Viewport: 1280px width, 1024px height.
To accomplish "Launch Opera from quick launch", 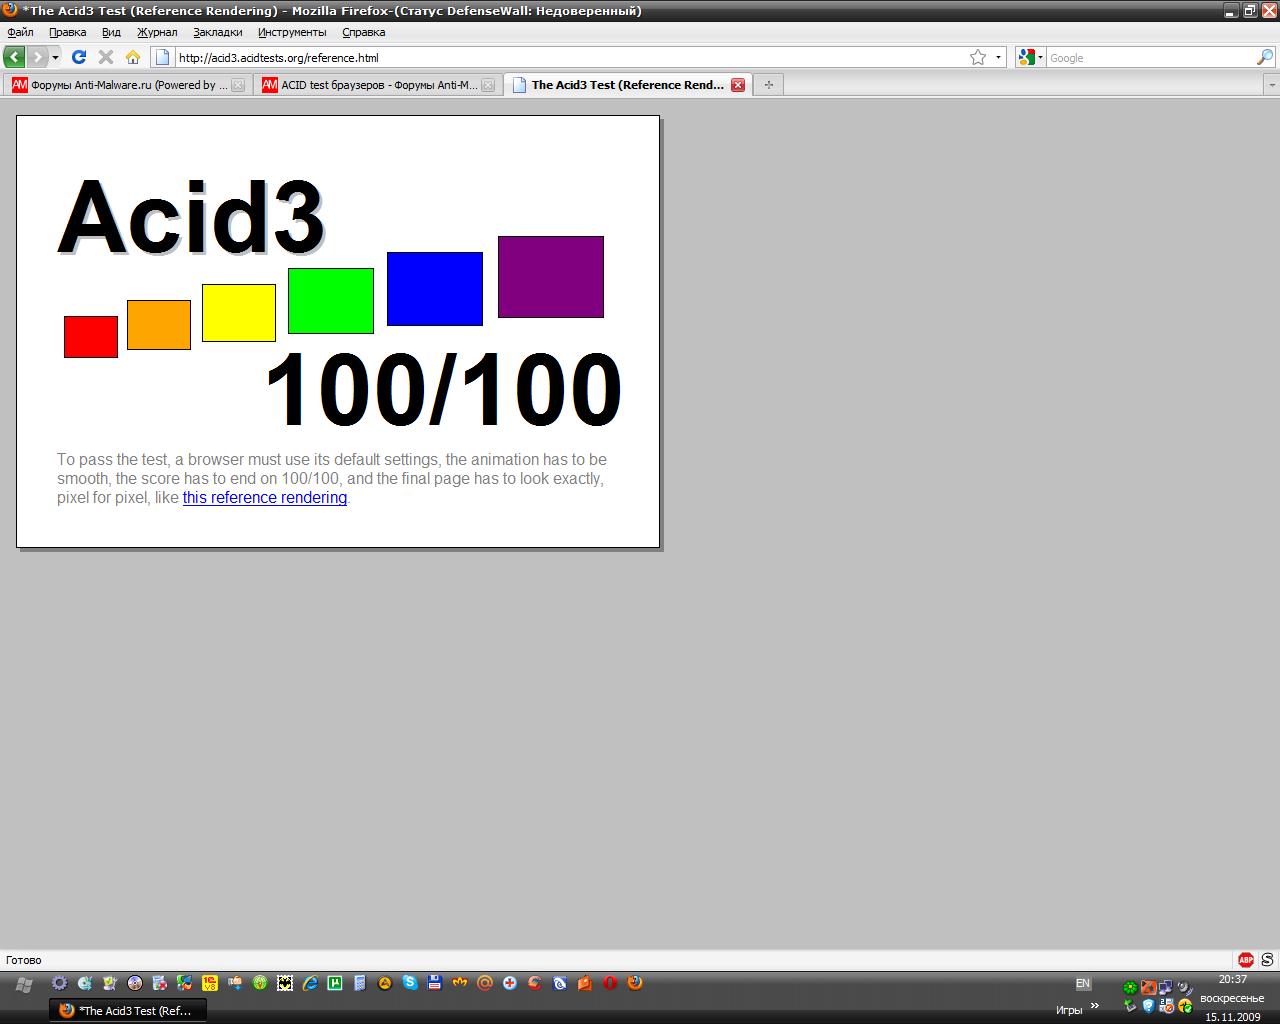I will 610,983.
